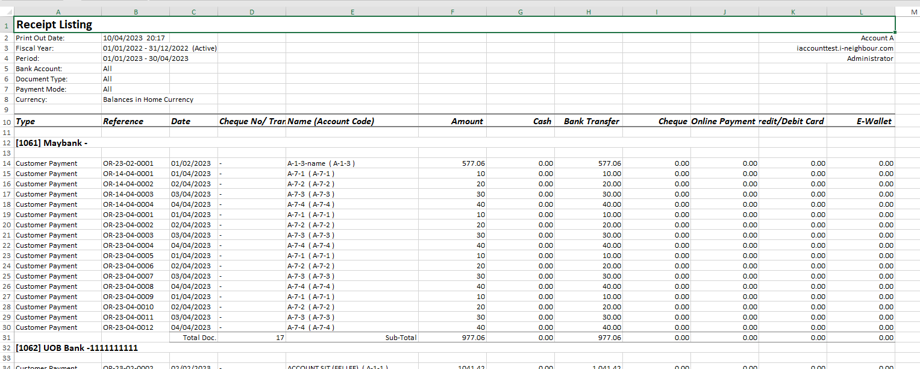Select the Receipt Listing title cell
This screenshot has width=920, height=369.
click(x=455, y=25)
